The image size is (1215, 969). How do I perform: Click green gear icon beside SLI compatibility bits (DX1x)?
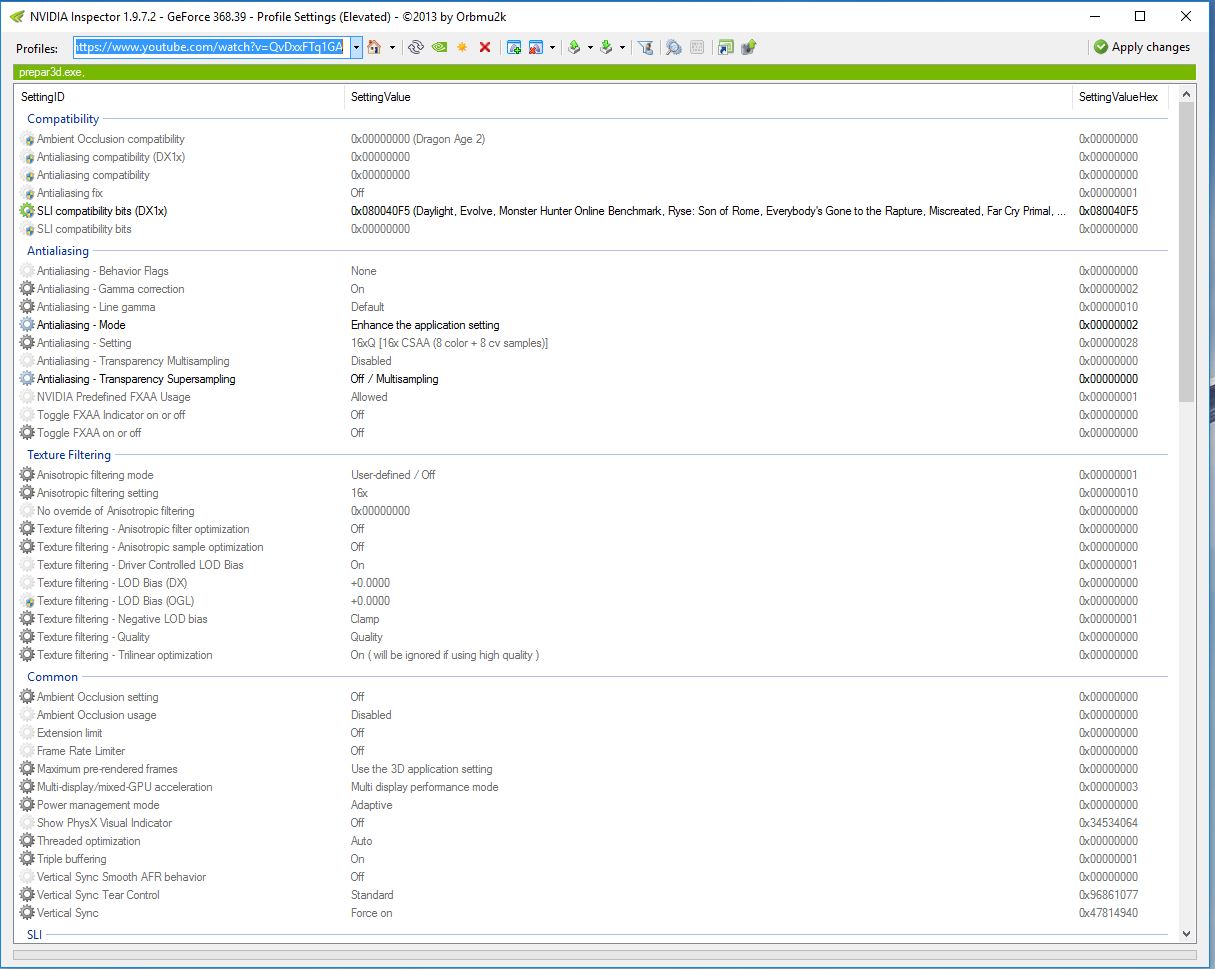click(x=27, y=211)
